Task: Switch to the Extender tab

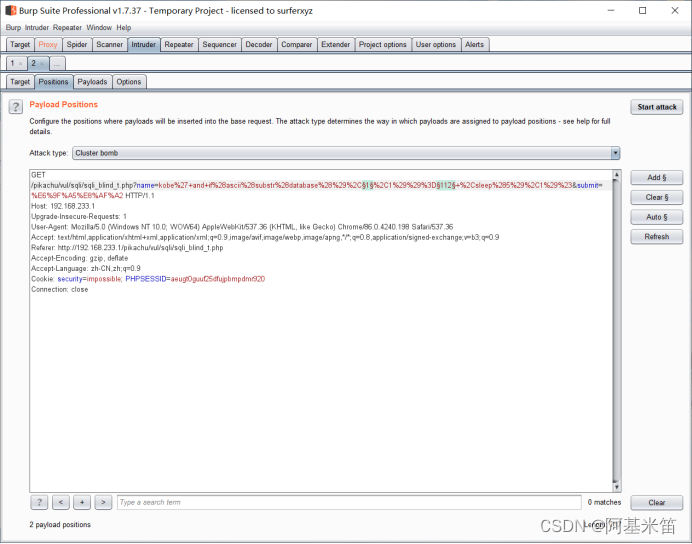Action: (335, 45)
